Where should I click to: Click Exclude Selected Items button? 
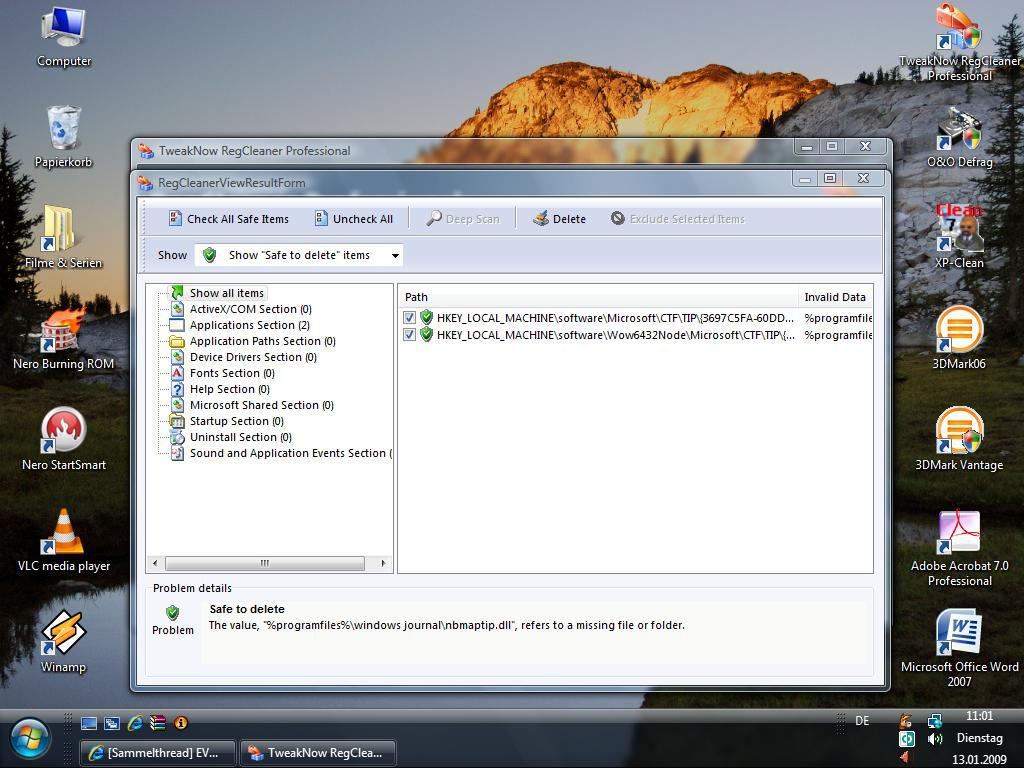(677, 219)
